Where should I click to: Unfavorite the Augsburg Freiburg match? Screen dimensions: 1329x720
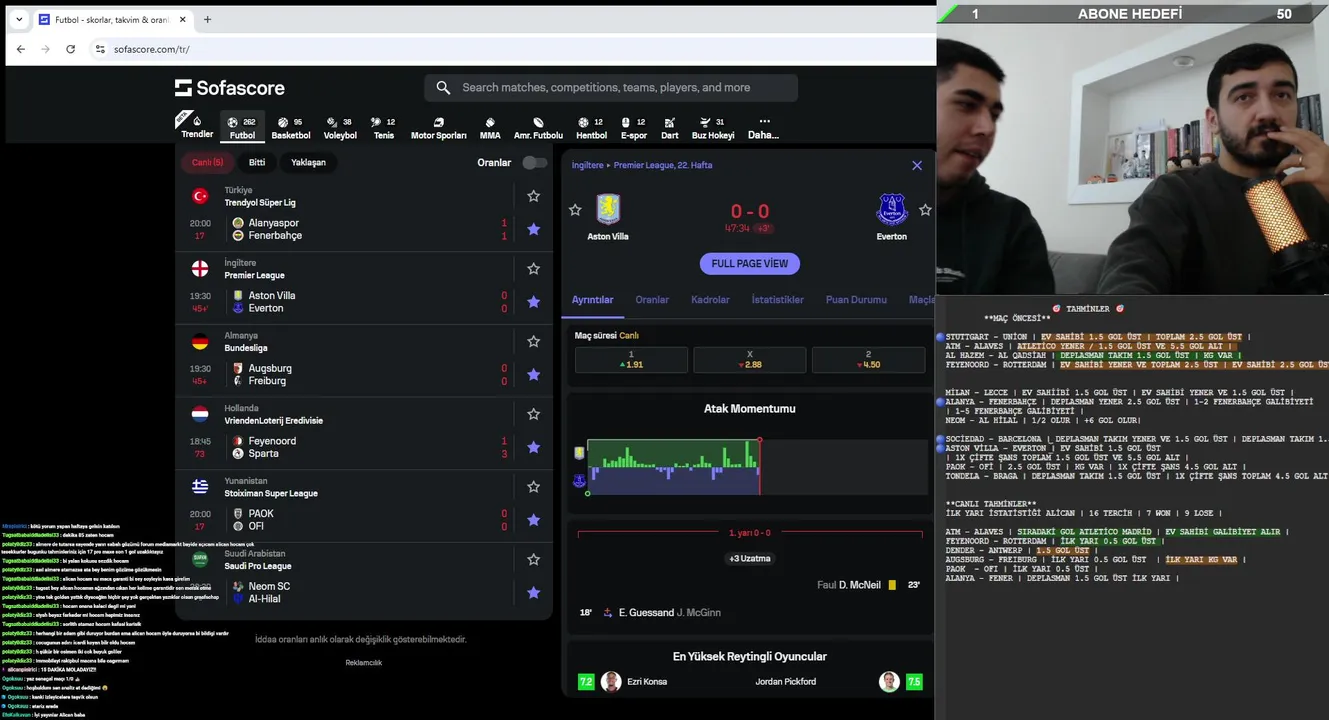(534, 374)
